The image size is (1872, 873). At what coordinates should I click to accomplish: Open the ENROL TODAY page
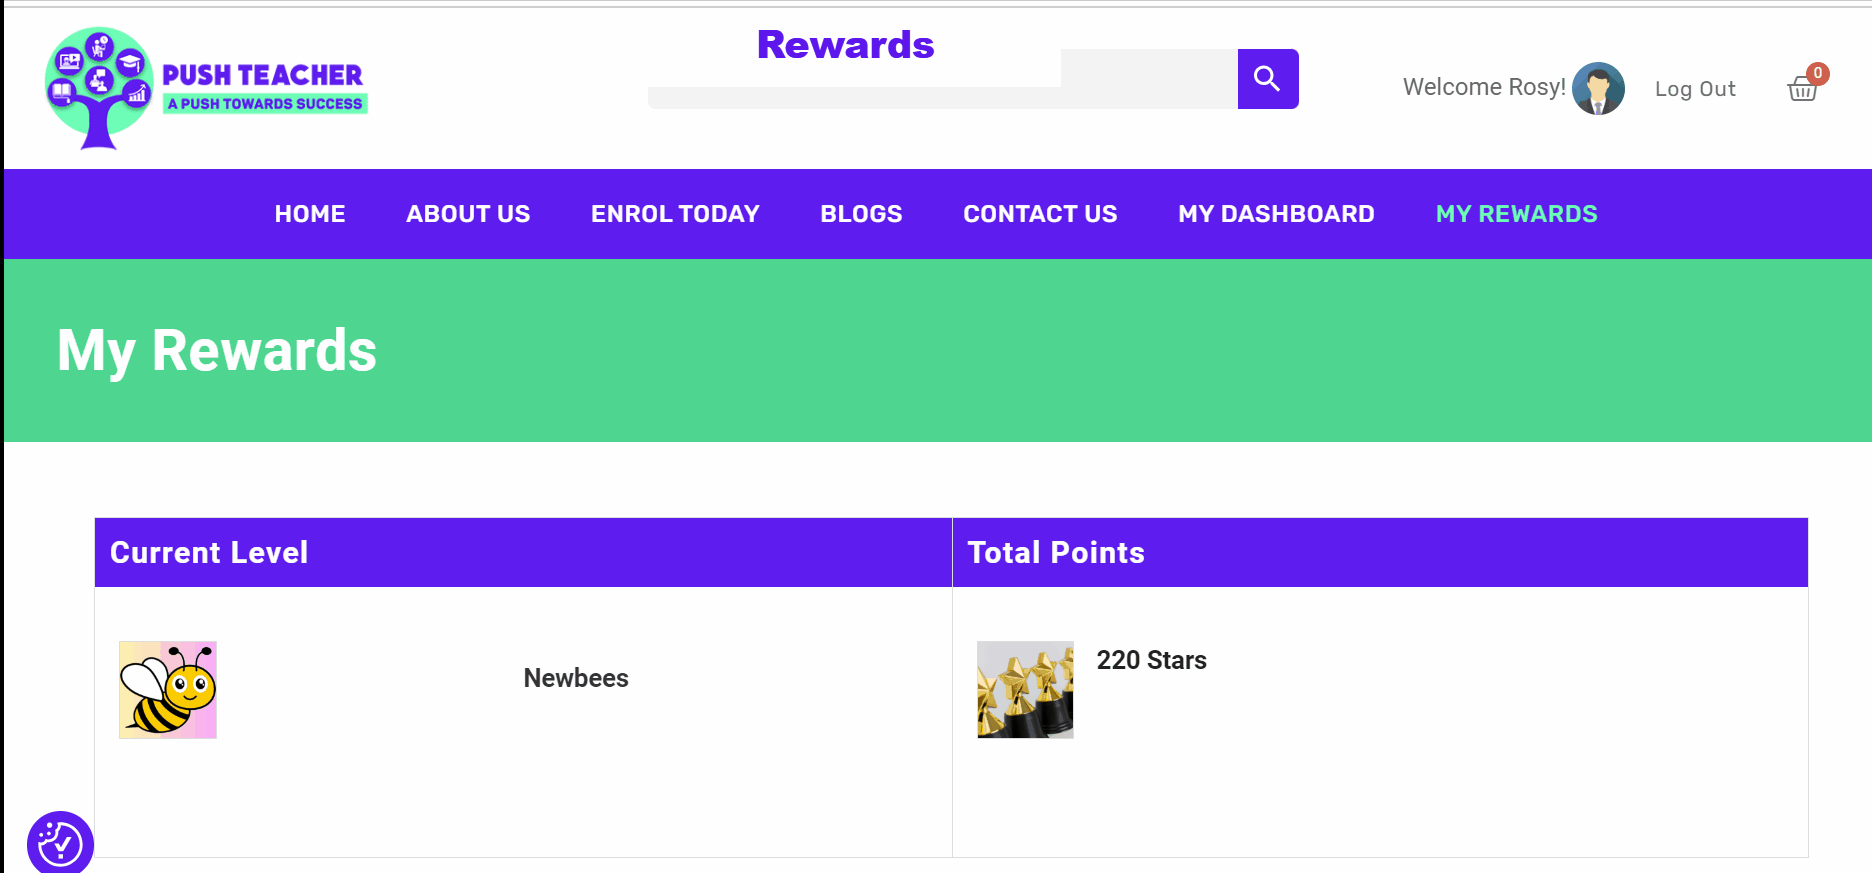point(675,213)
